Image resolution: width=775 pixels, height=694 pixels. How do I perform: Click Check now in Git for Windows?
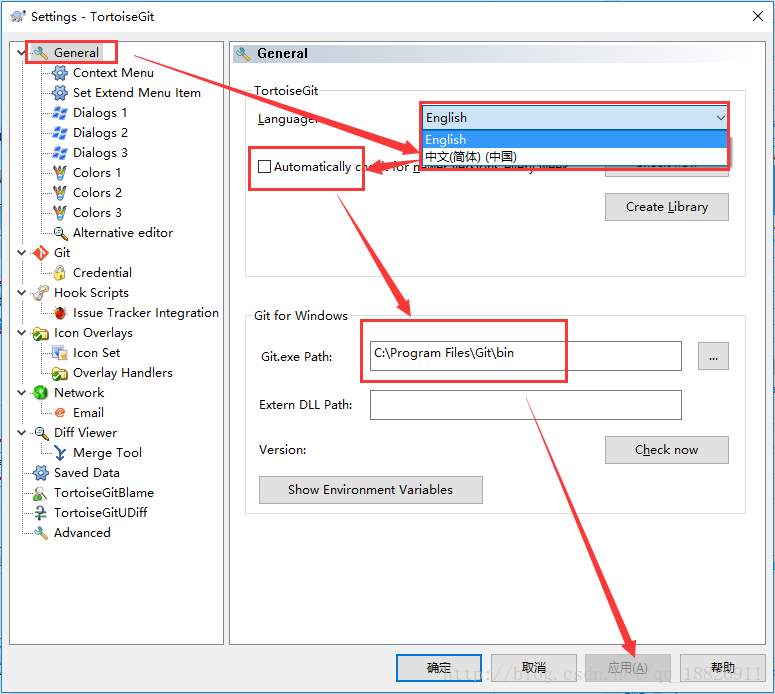point(667,450)
